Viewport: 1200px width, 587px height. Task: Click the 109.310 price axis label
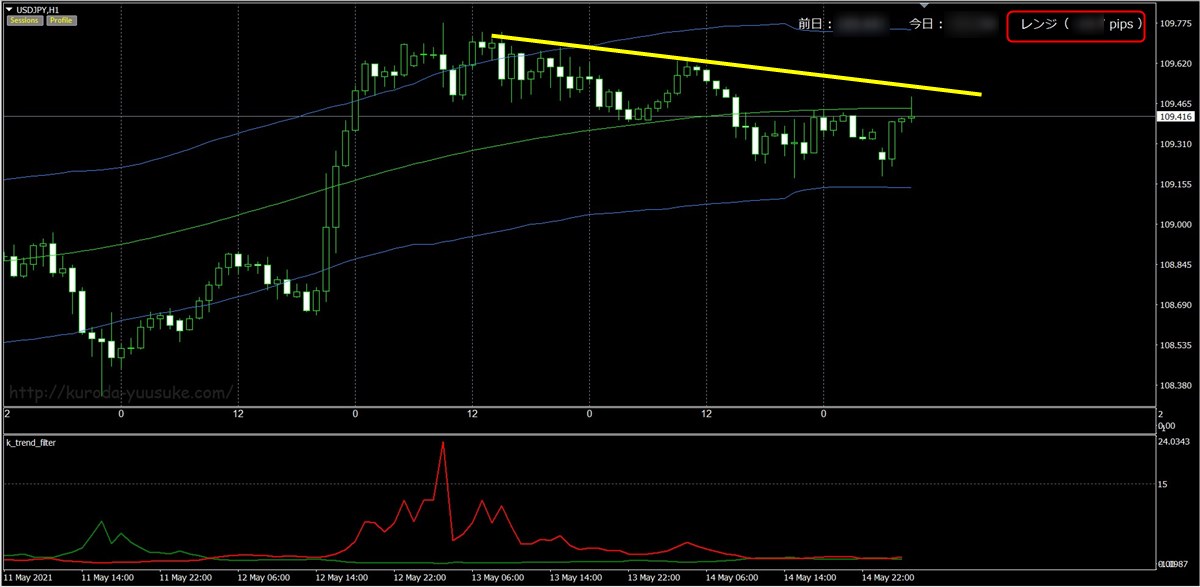point(1176,144)
